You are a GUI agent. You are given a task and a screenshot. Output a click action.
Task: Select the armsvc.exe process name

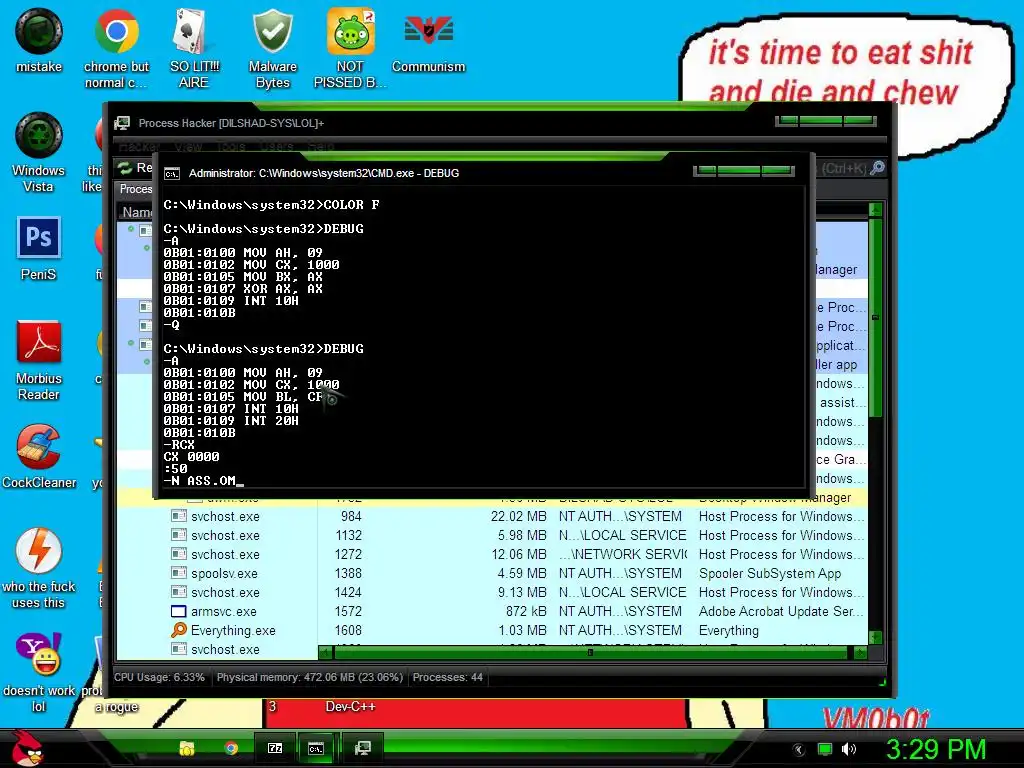tap(223, 611)
